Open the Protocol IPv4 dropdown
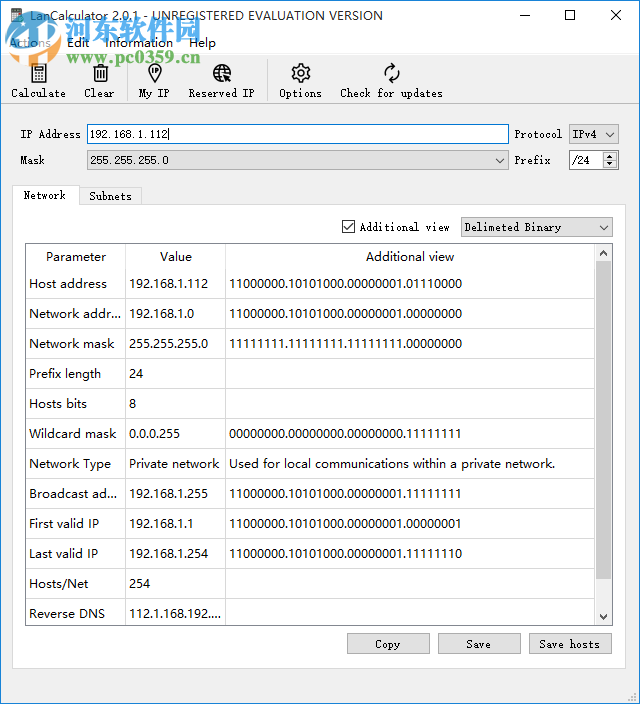 click(593, 134)
